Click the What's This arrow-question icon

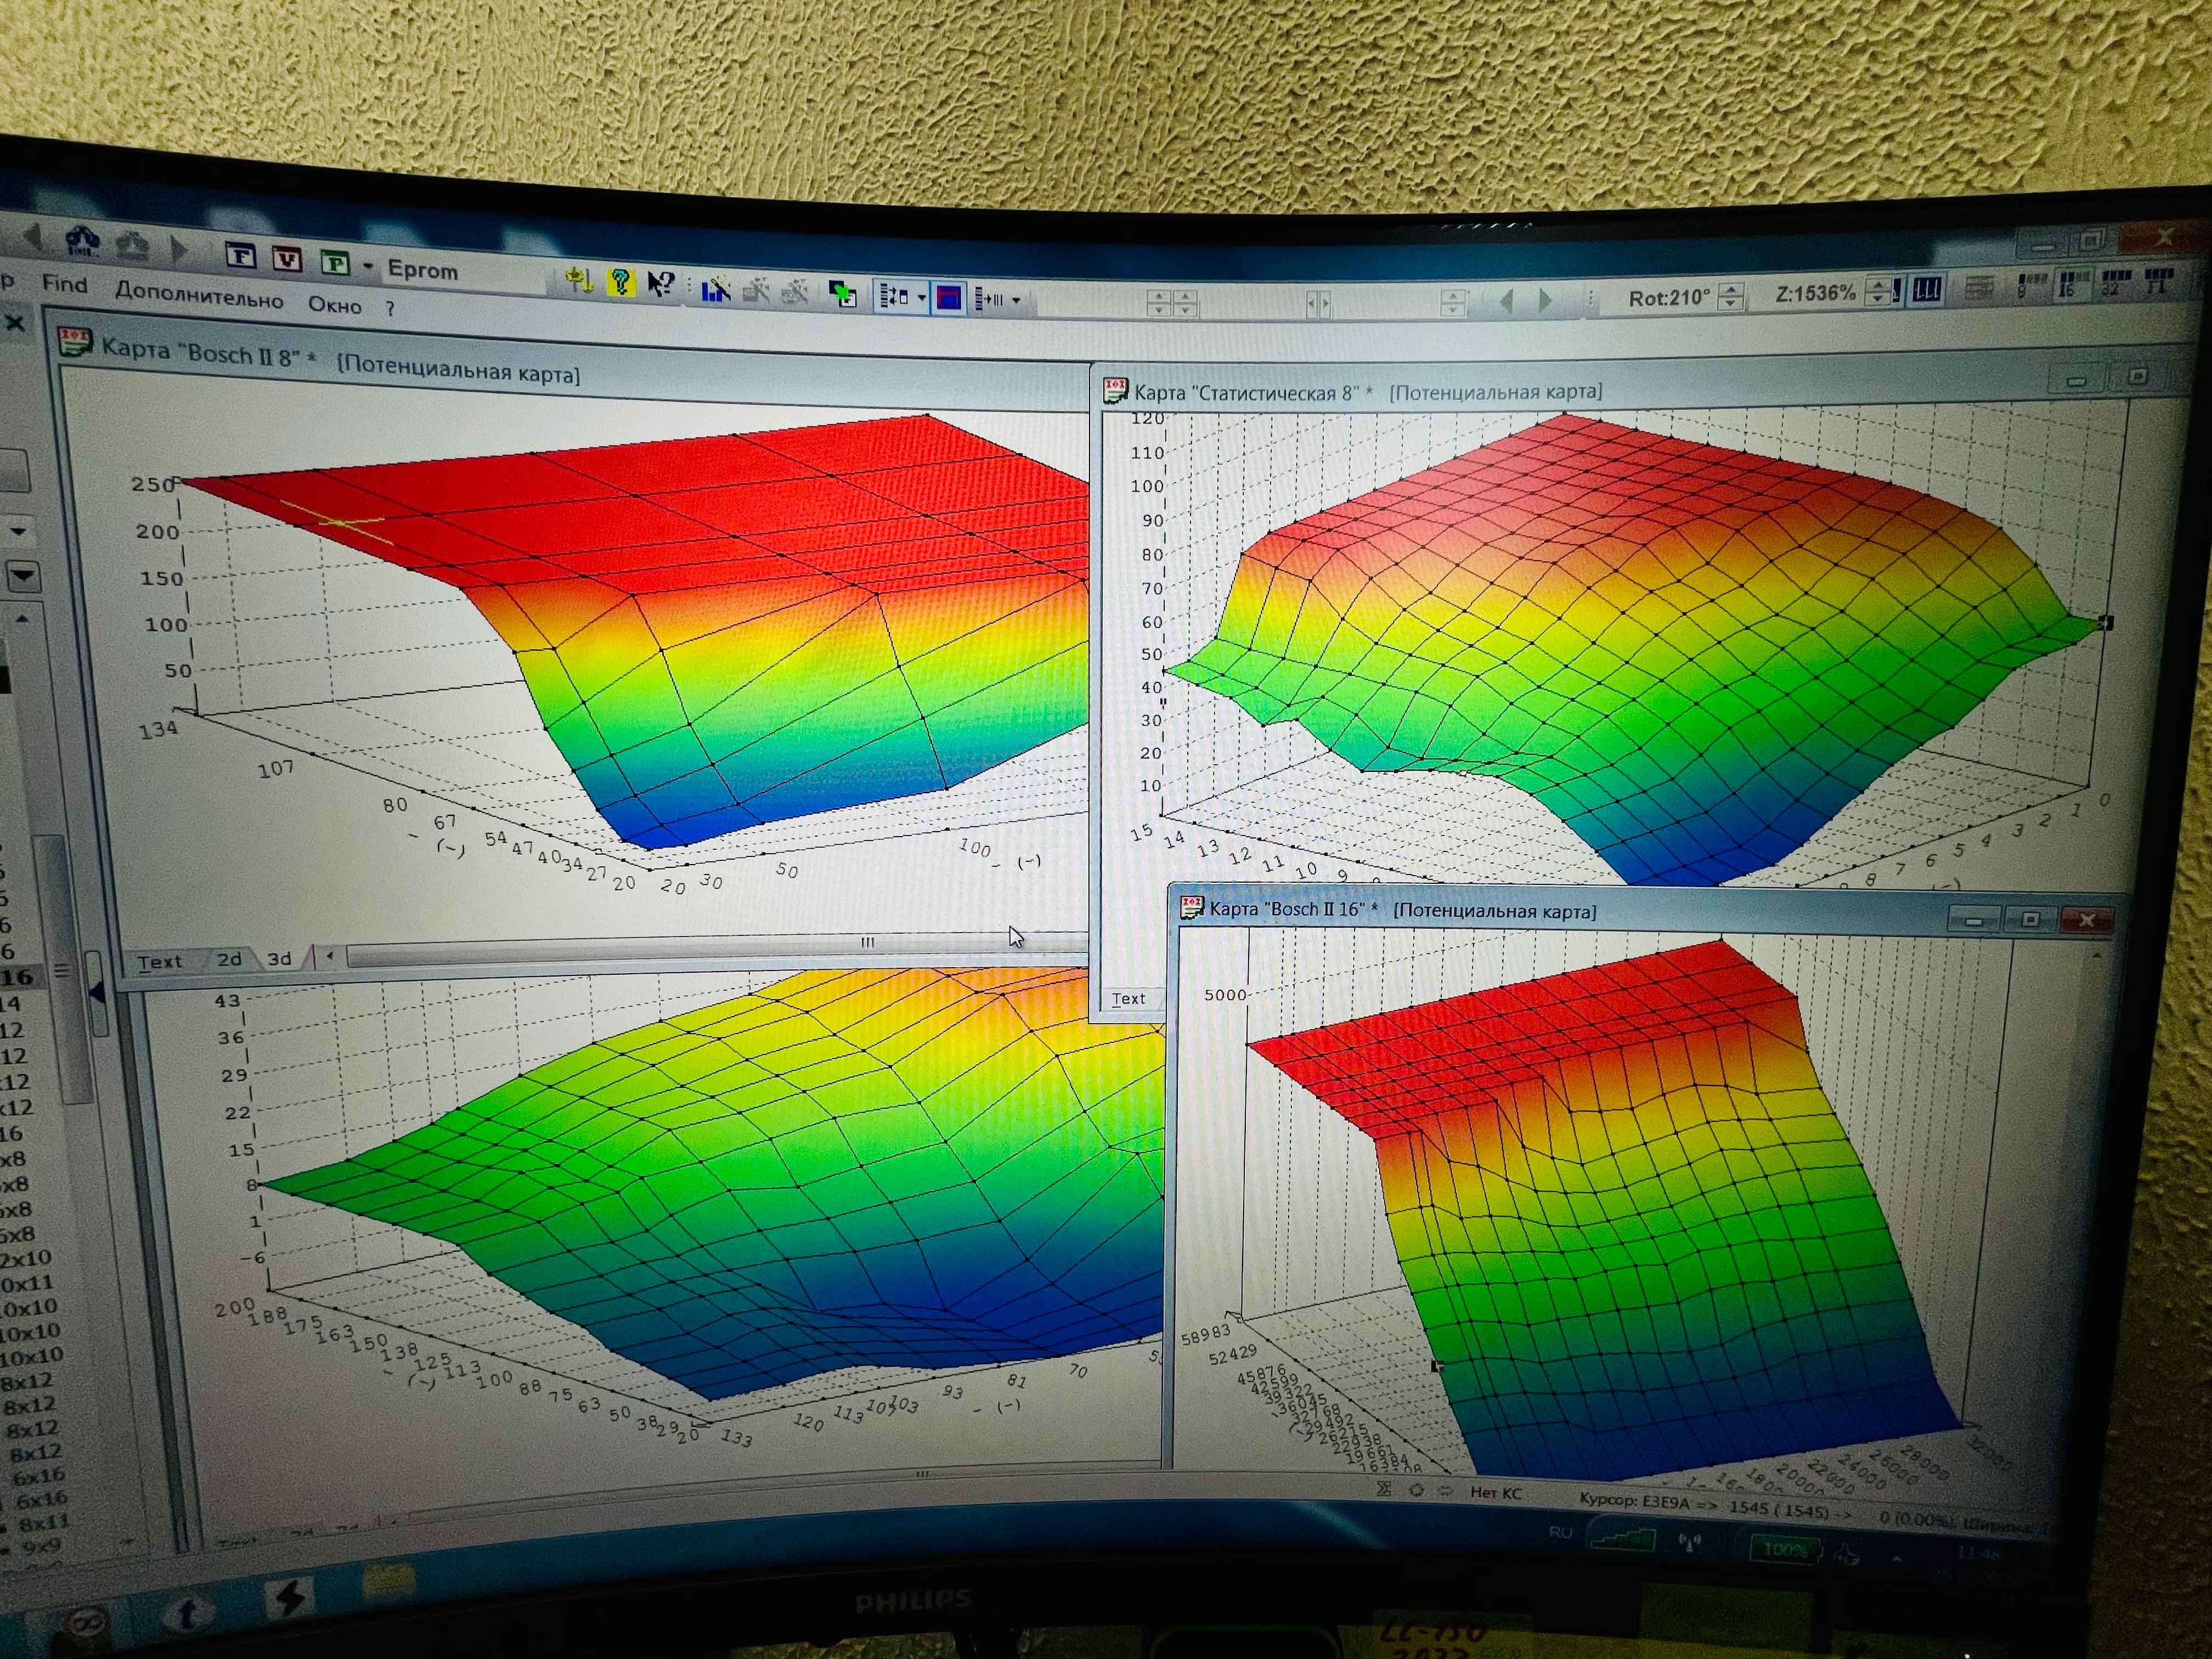click(x=660, y=285)
